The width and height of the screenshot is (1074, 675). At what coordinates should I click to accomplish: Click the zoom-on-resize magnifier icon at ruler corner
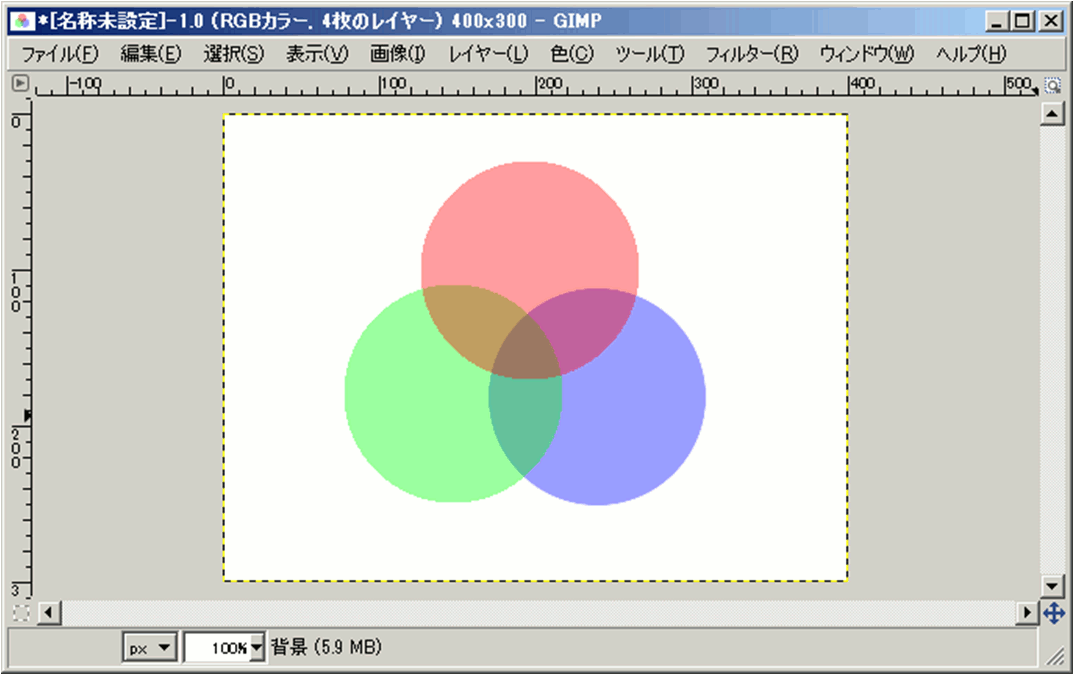tap(1052, 86)
